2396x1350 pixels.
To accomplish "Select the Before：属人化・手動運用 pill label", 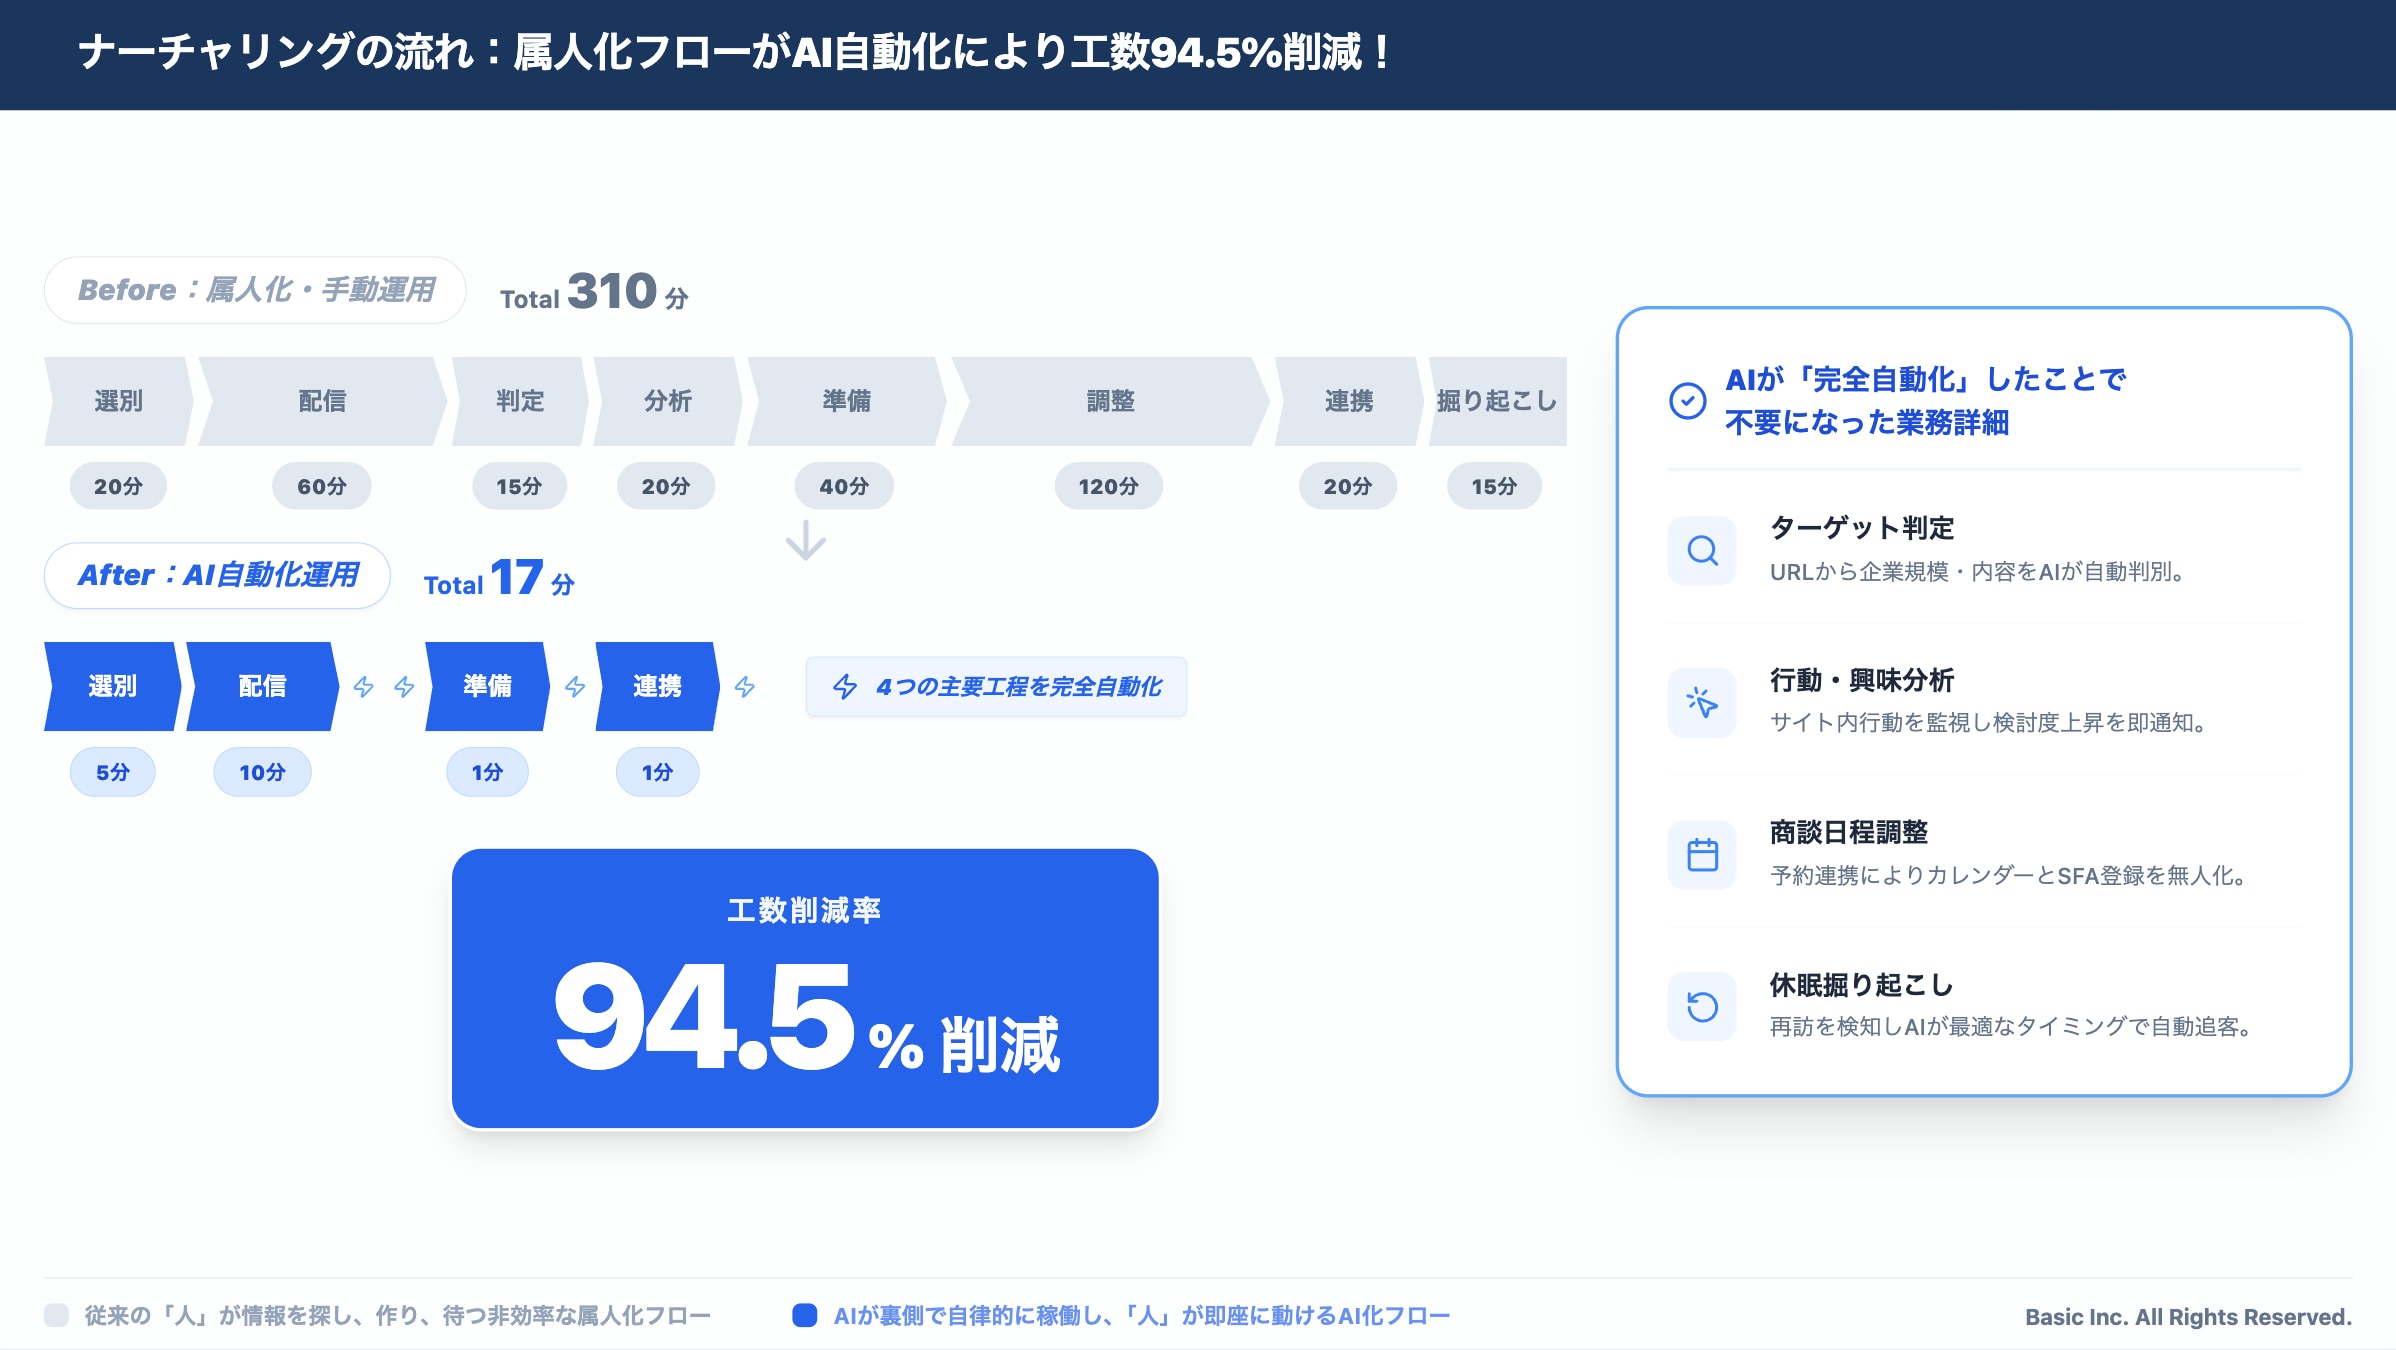I will (255, 290).
